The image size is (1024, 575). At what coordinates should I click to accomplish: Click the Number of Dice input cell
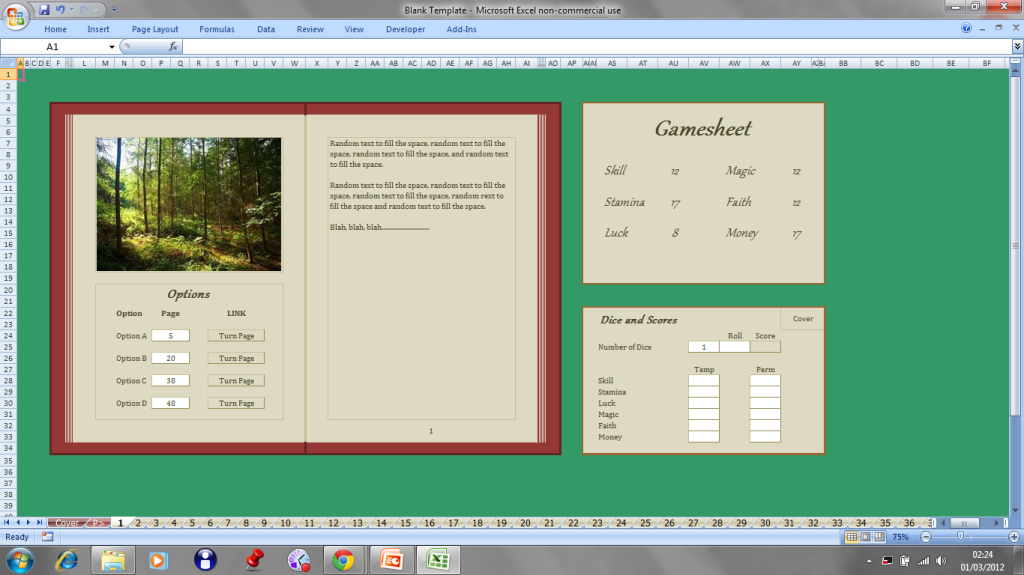click(703, 347)
